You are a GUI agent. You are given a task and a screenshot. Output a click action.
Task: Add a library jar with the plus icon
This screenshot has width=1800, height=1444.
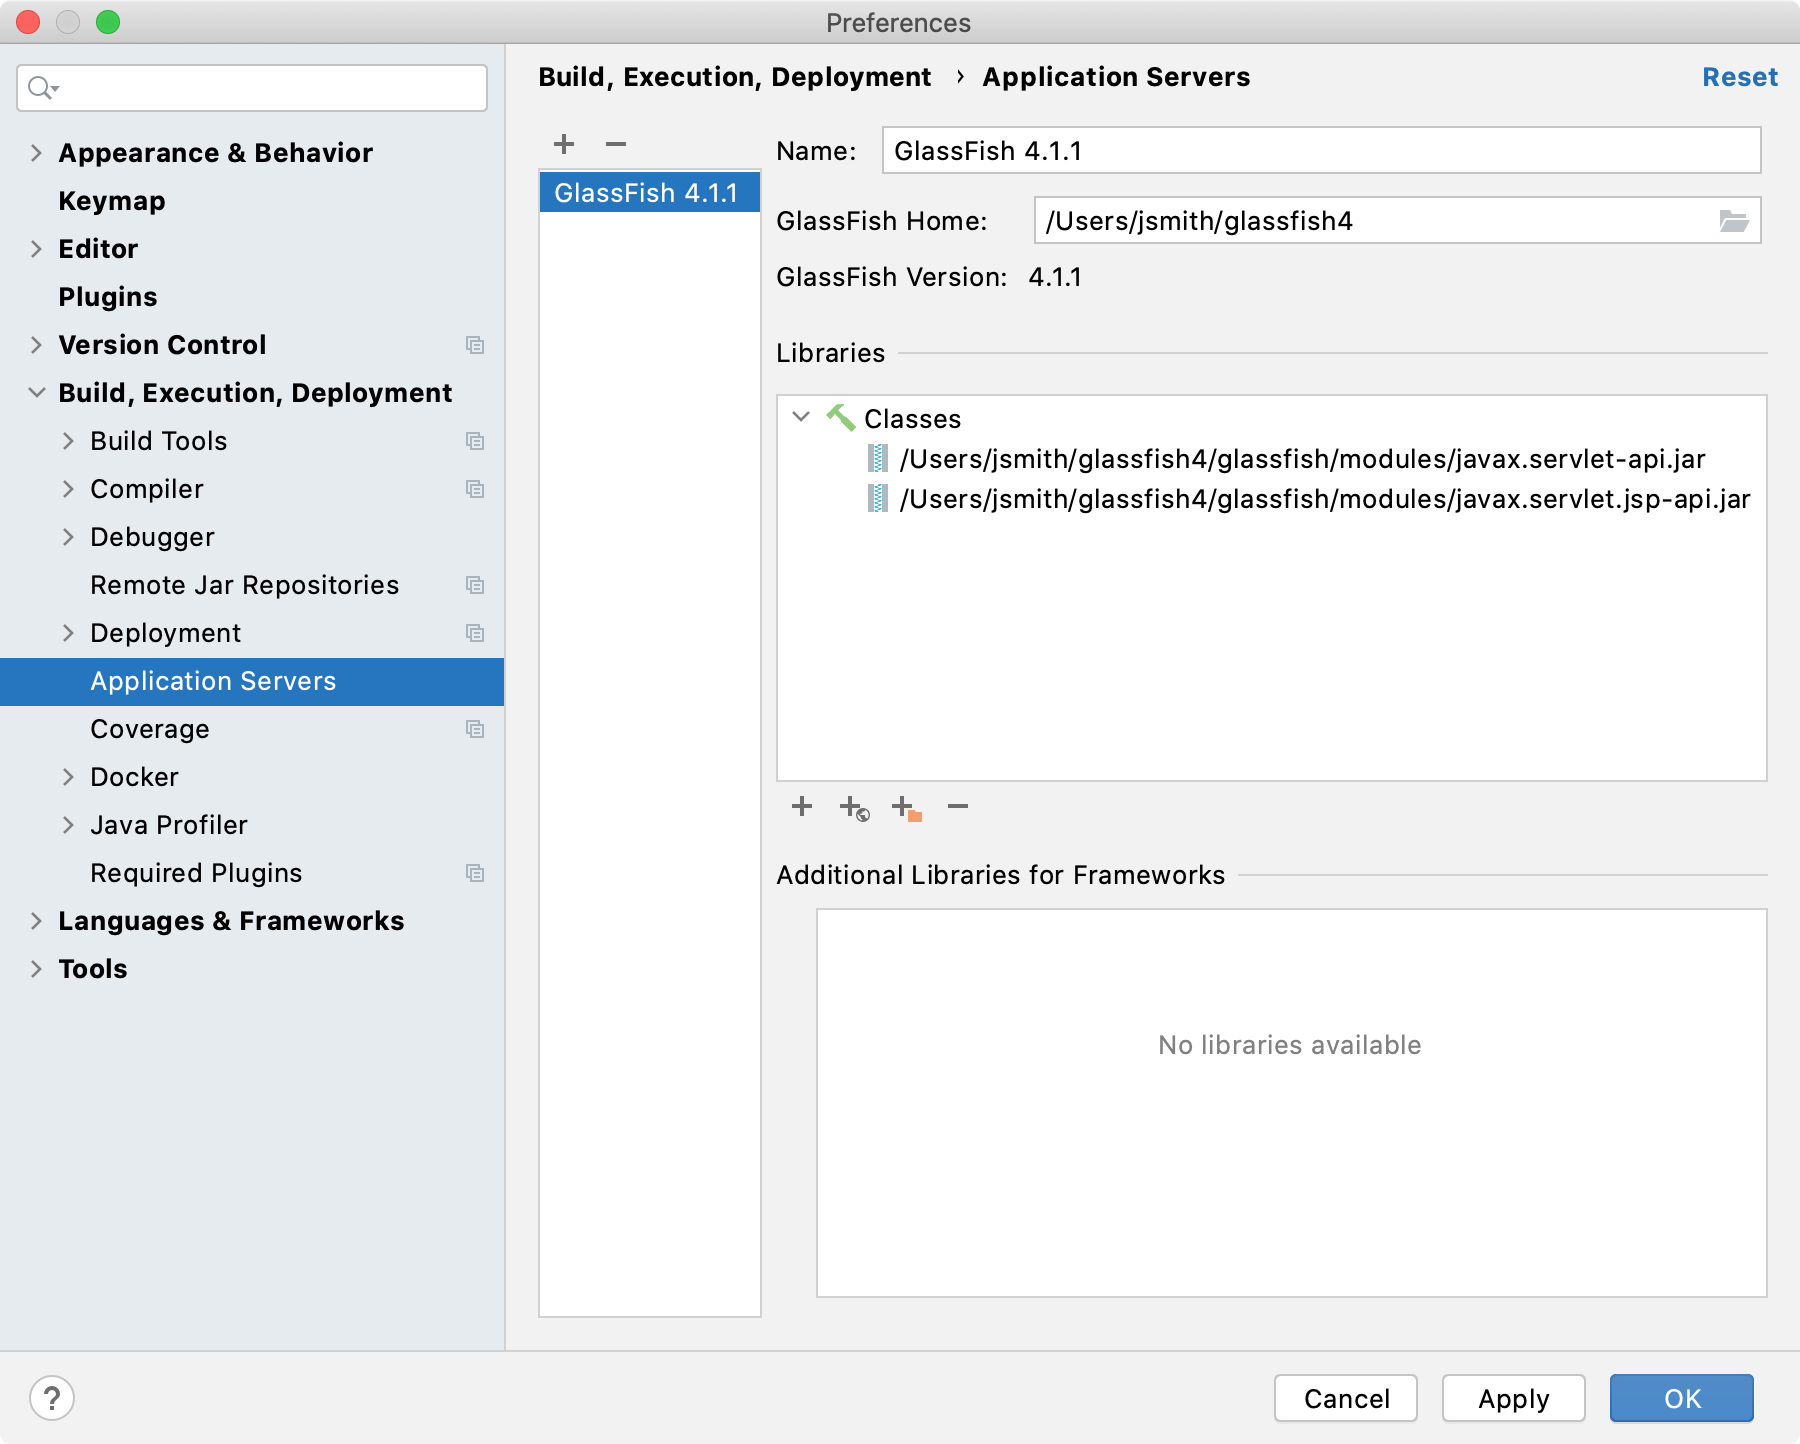802,807
